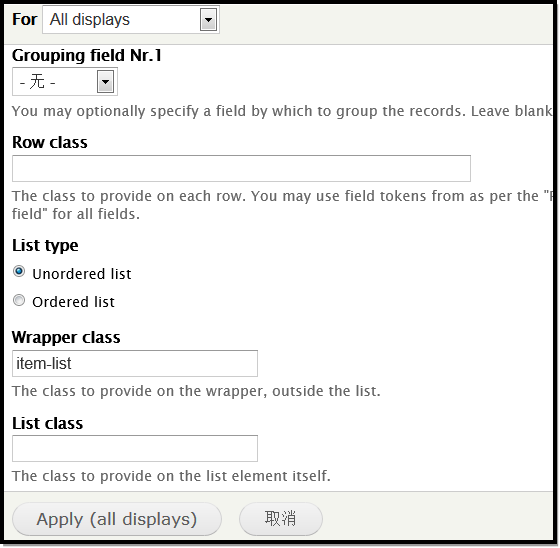Click the "Ordered list" option label text

[74, 302]
